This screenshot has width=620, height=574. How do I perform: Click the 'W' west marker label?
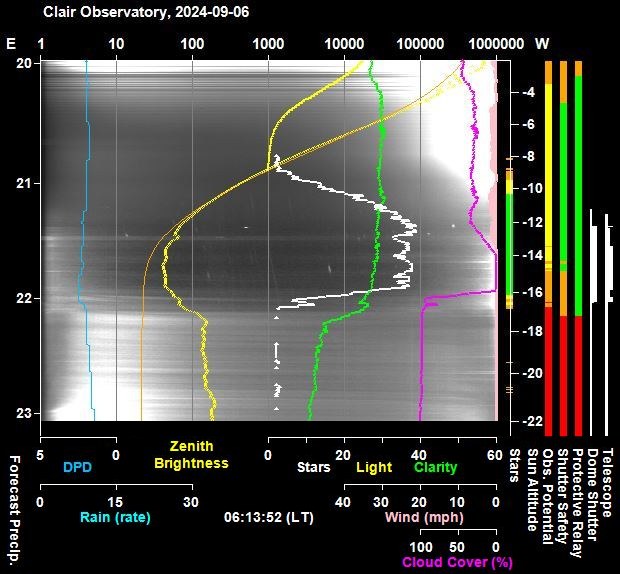point(542,43)
